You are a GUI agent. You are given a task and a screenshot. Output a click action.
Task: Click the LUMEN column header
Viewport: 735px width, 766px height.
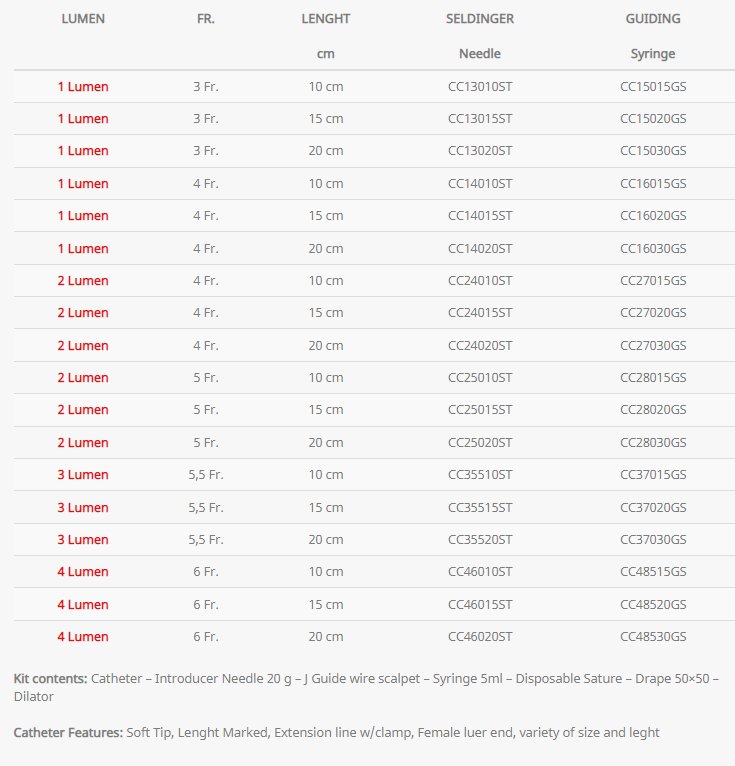(x=83, y=19)
